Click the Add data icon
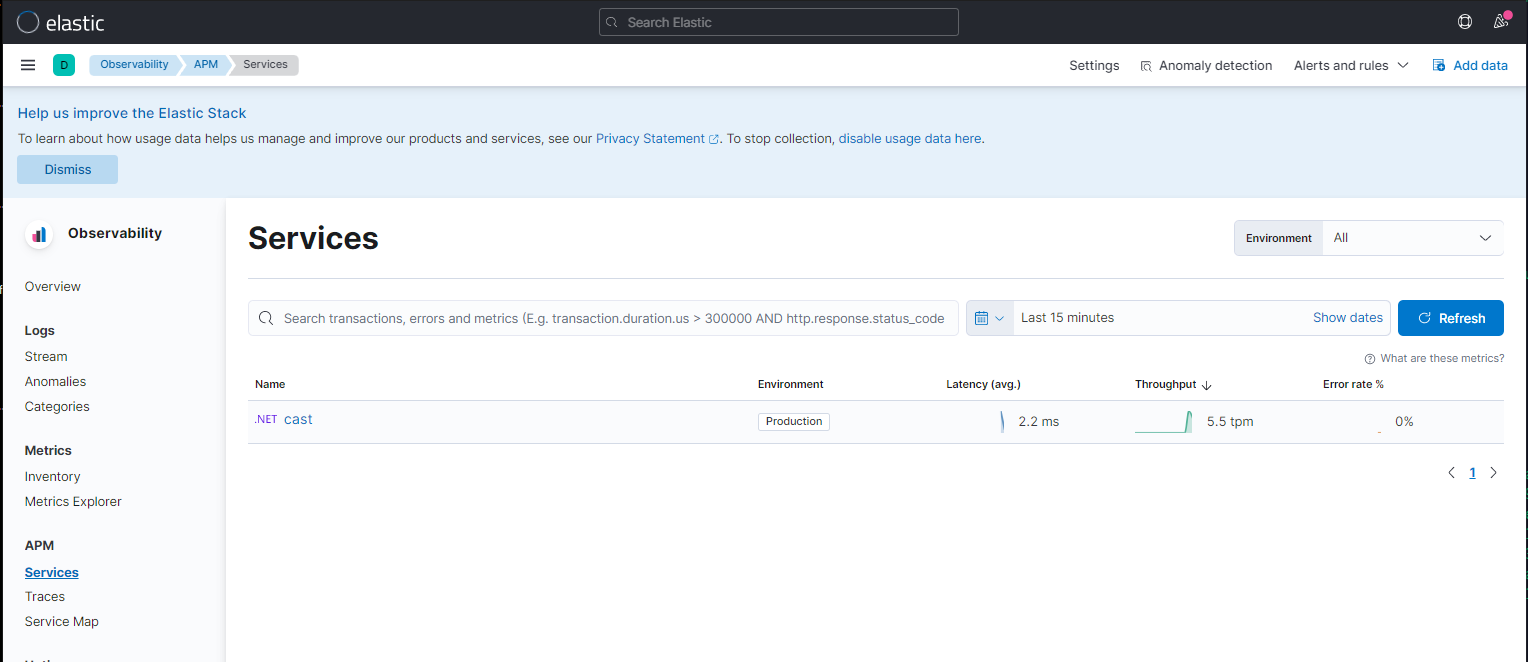Viewport: 1528px width, 662px height. tap(1439, 65)
